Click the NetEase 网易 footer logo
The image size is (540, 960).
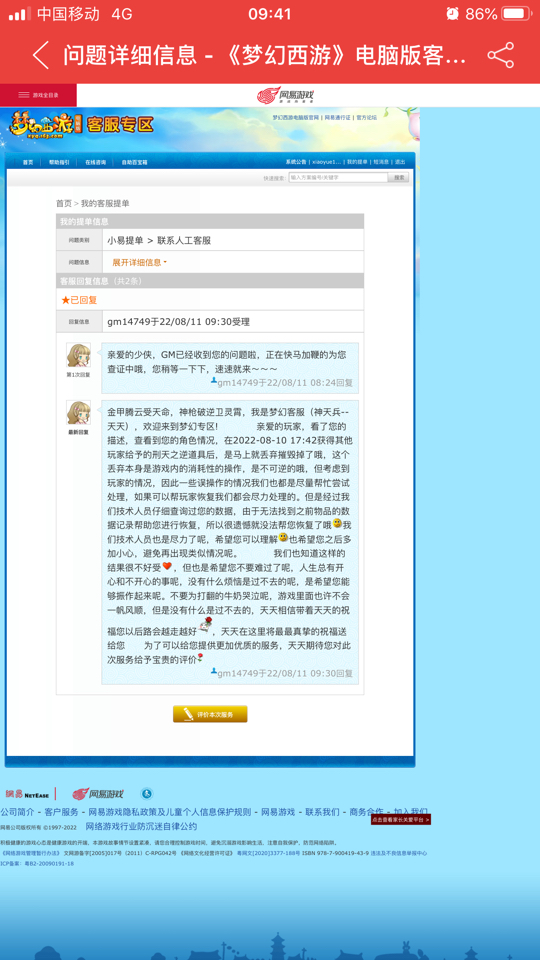(27, 794)
